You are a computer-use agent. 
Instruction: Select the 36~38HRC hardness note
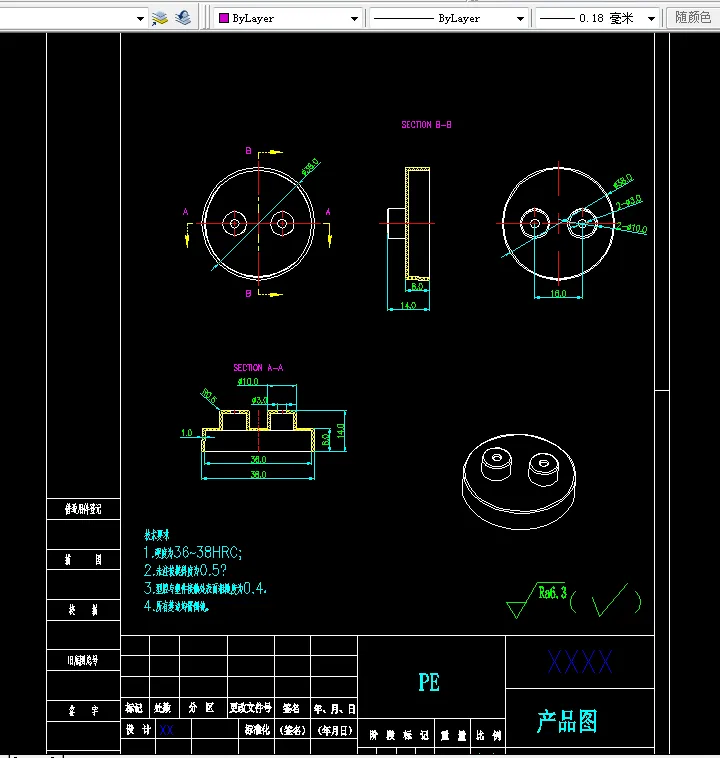pyautogui.click(x=192, y=553)
